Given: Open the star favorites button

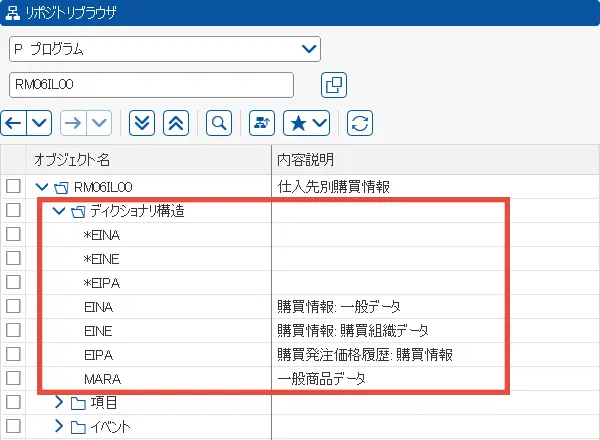Looking at the screenshot, I should 307,123.
